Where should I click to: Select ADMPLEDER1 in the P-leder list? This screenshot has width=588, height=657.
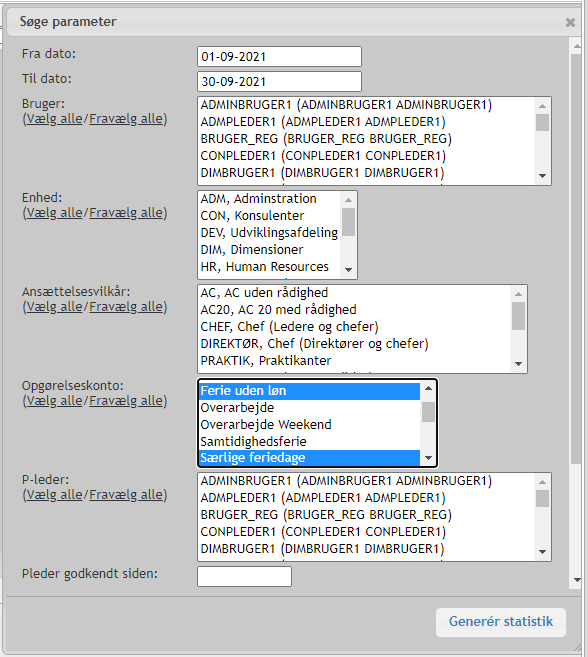[x=366, y=498]
